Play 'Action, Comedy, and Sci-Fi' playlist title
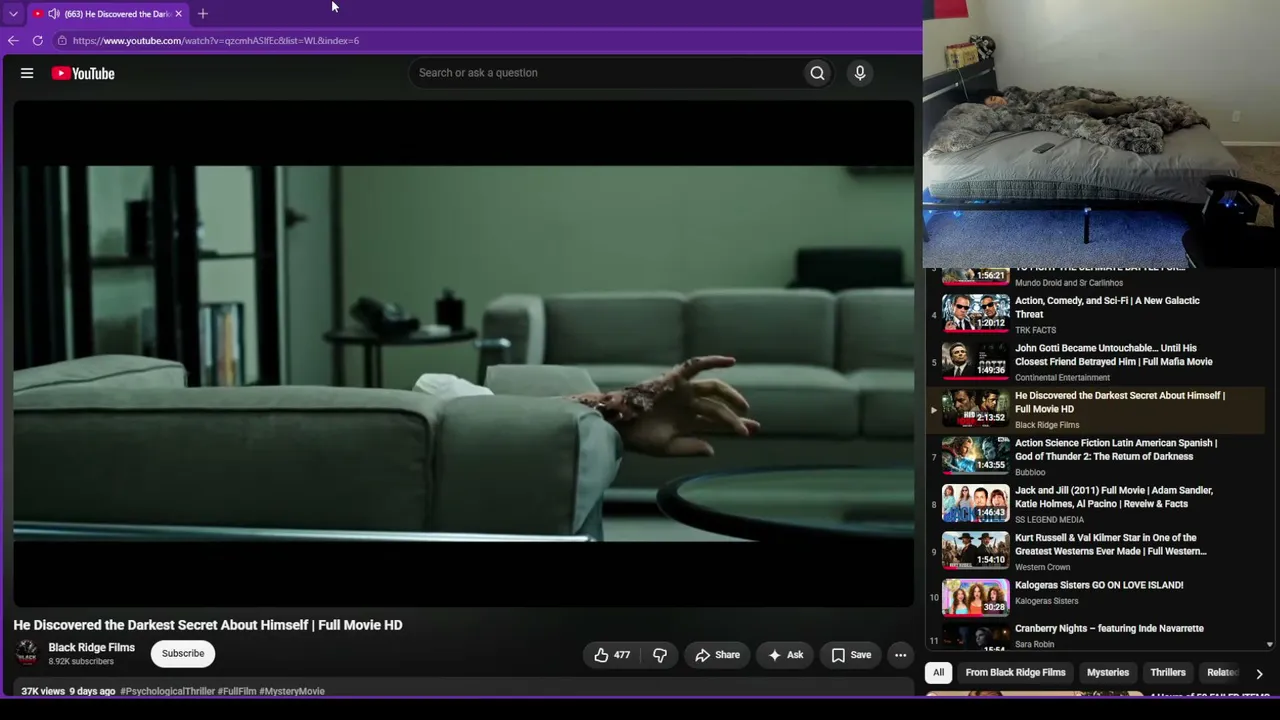1280x720 pixels. pos(1107,307)
